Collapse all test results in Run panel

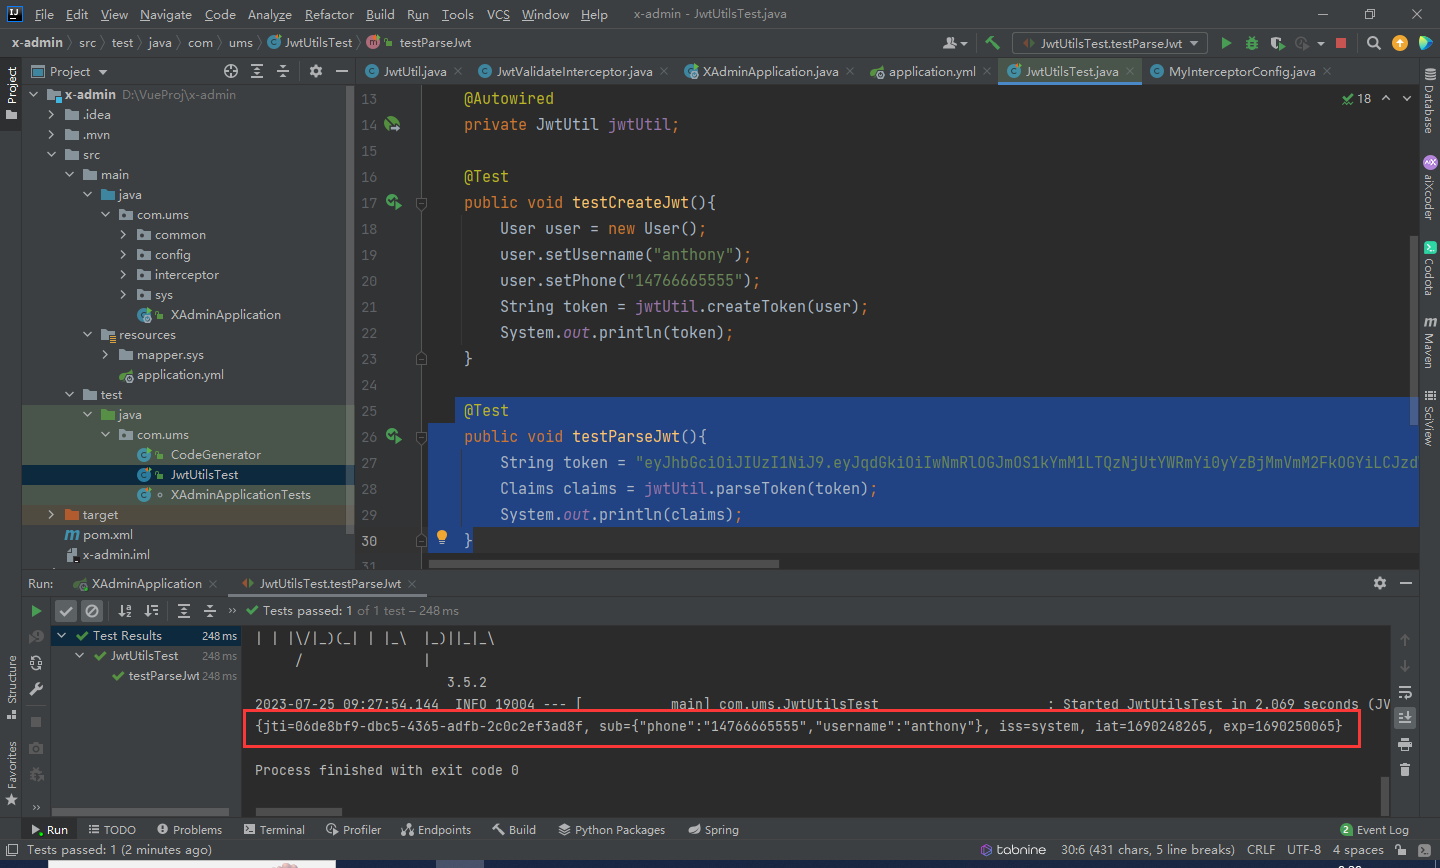coord(210,611)
